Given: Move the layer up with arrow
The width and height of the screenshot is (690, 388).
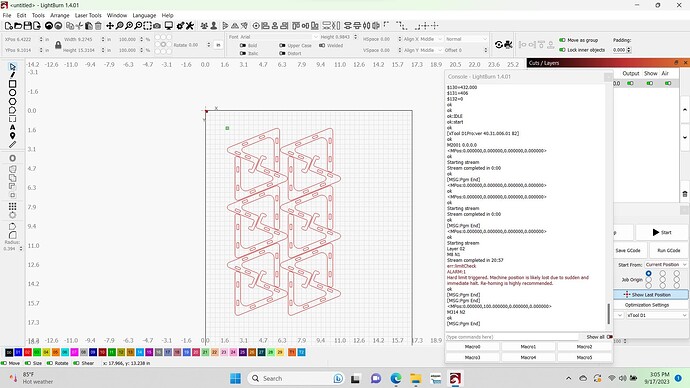Looking at the screenshot, I should (685, 110).
